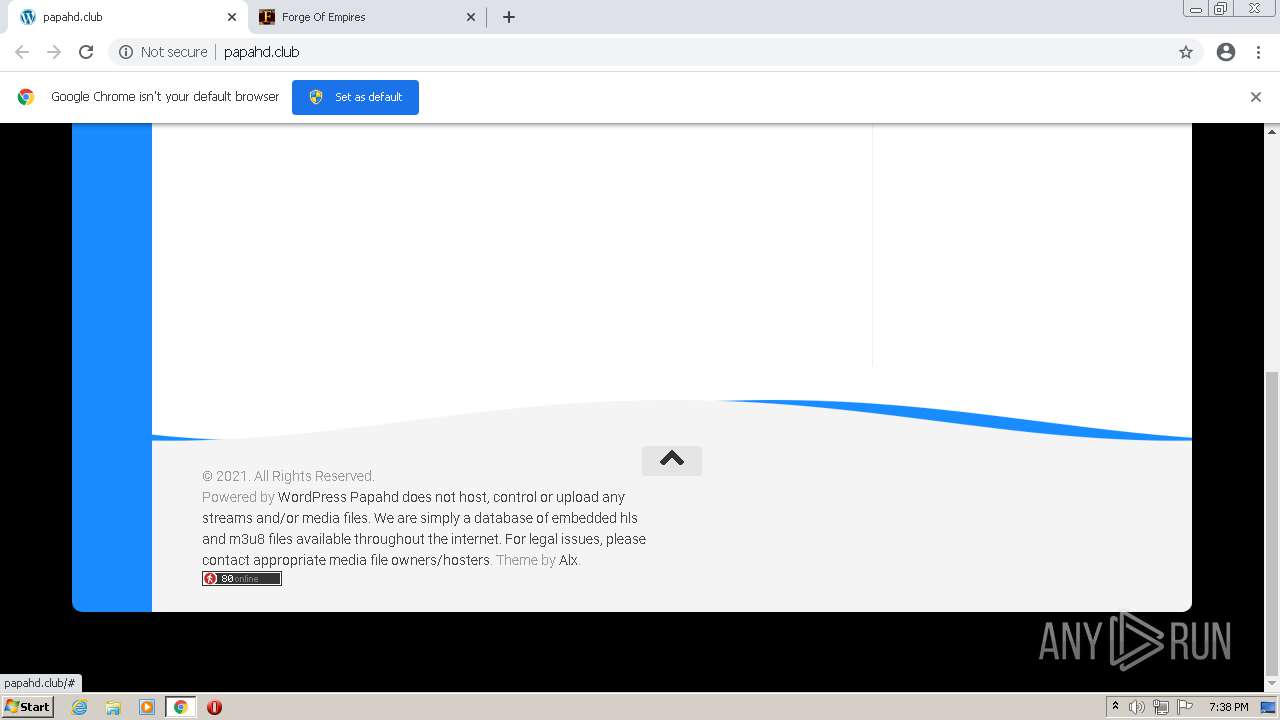Click the page vertical scrollbar thumb

[1272, 522]
